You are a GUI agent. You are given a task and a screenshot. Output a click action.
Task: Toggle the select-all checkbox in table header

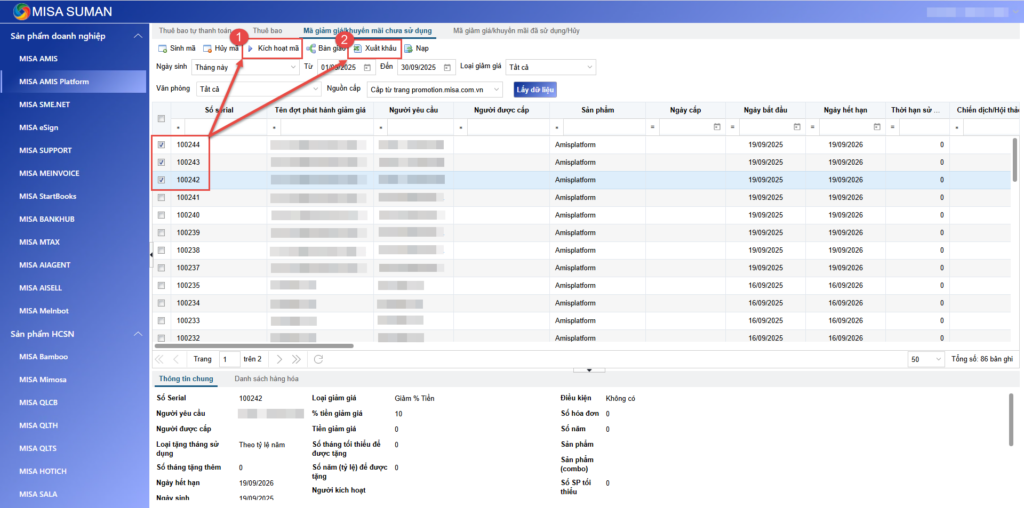pyautogui.click(x=162, y=119)
